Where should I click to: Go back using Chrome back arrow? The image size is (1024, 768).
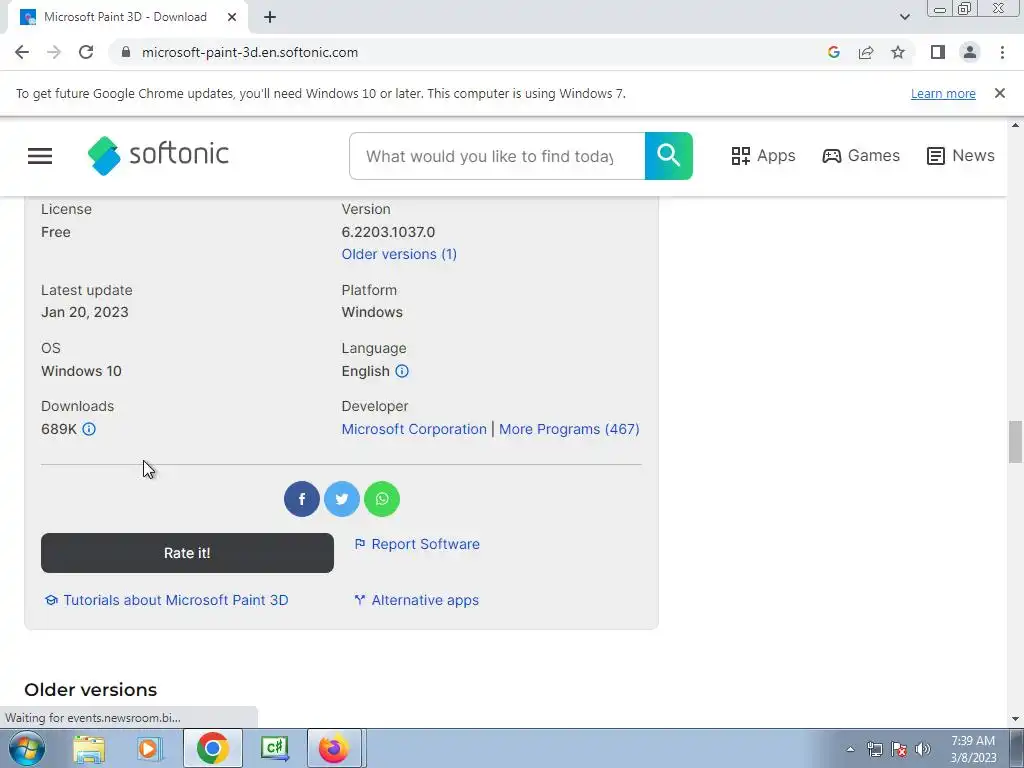[x=22, y=52]
